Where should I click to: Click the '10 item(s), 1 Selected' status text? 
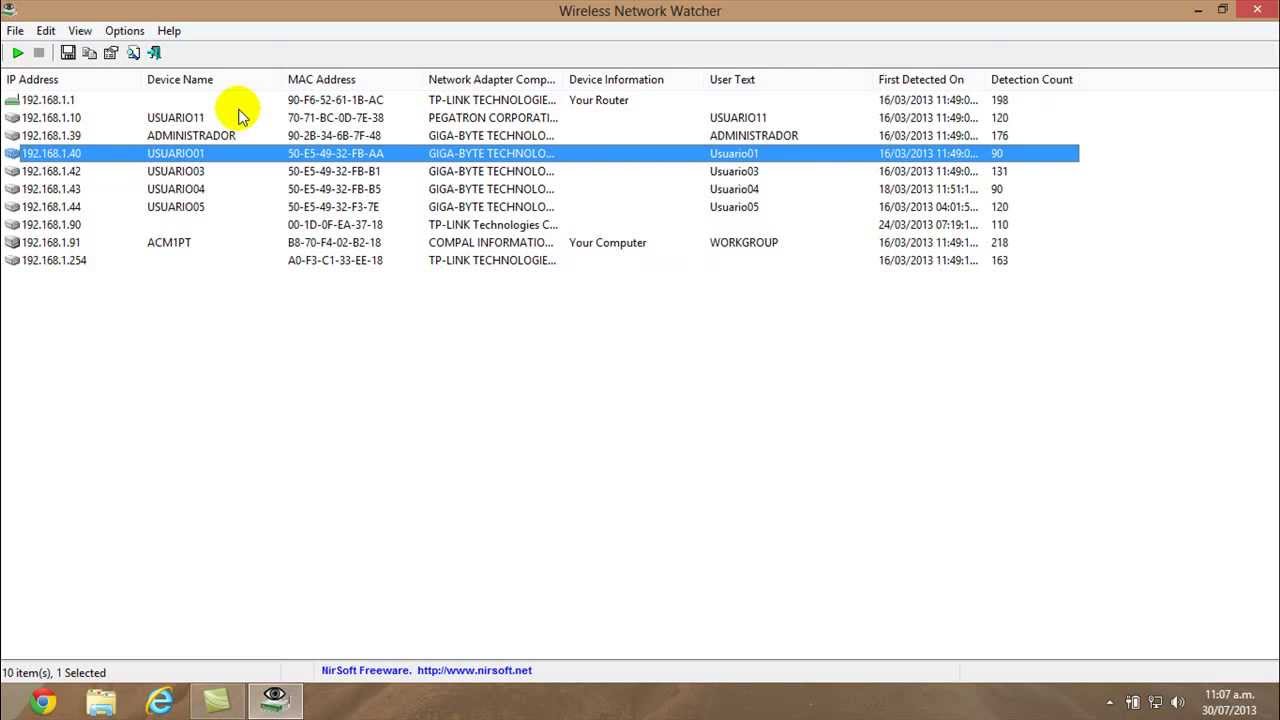pos(54,673)
